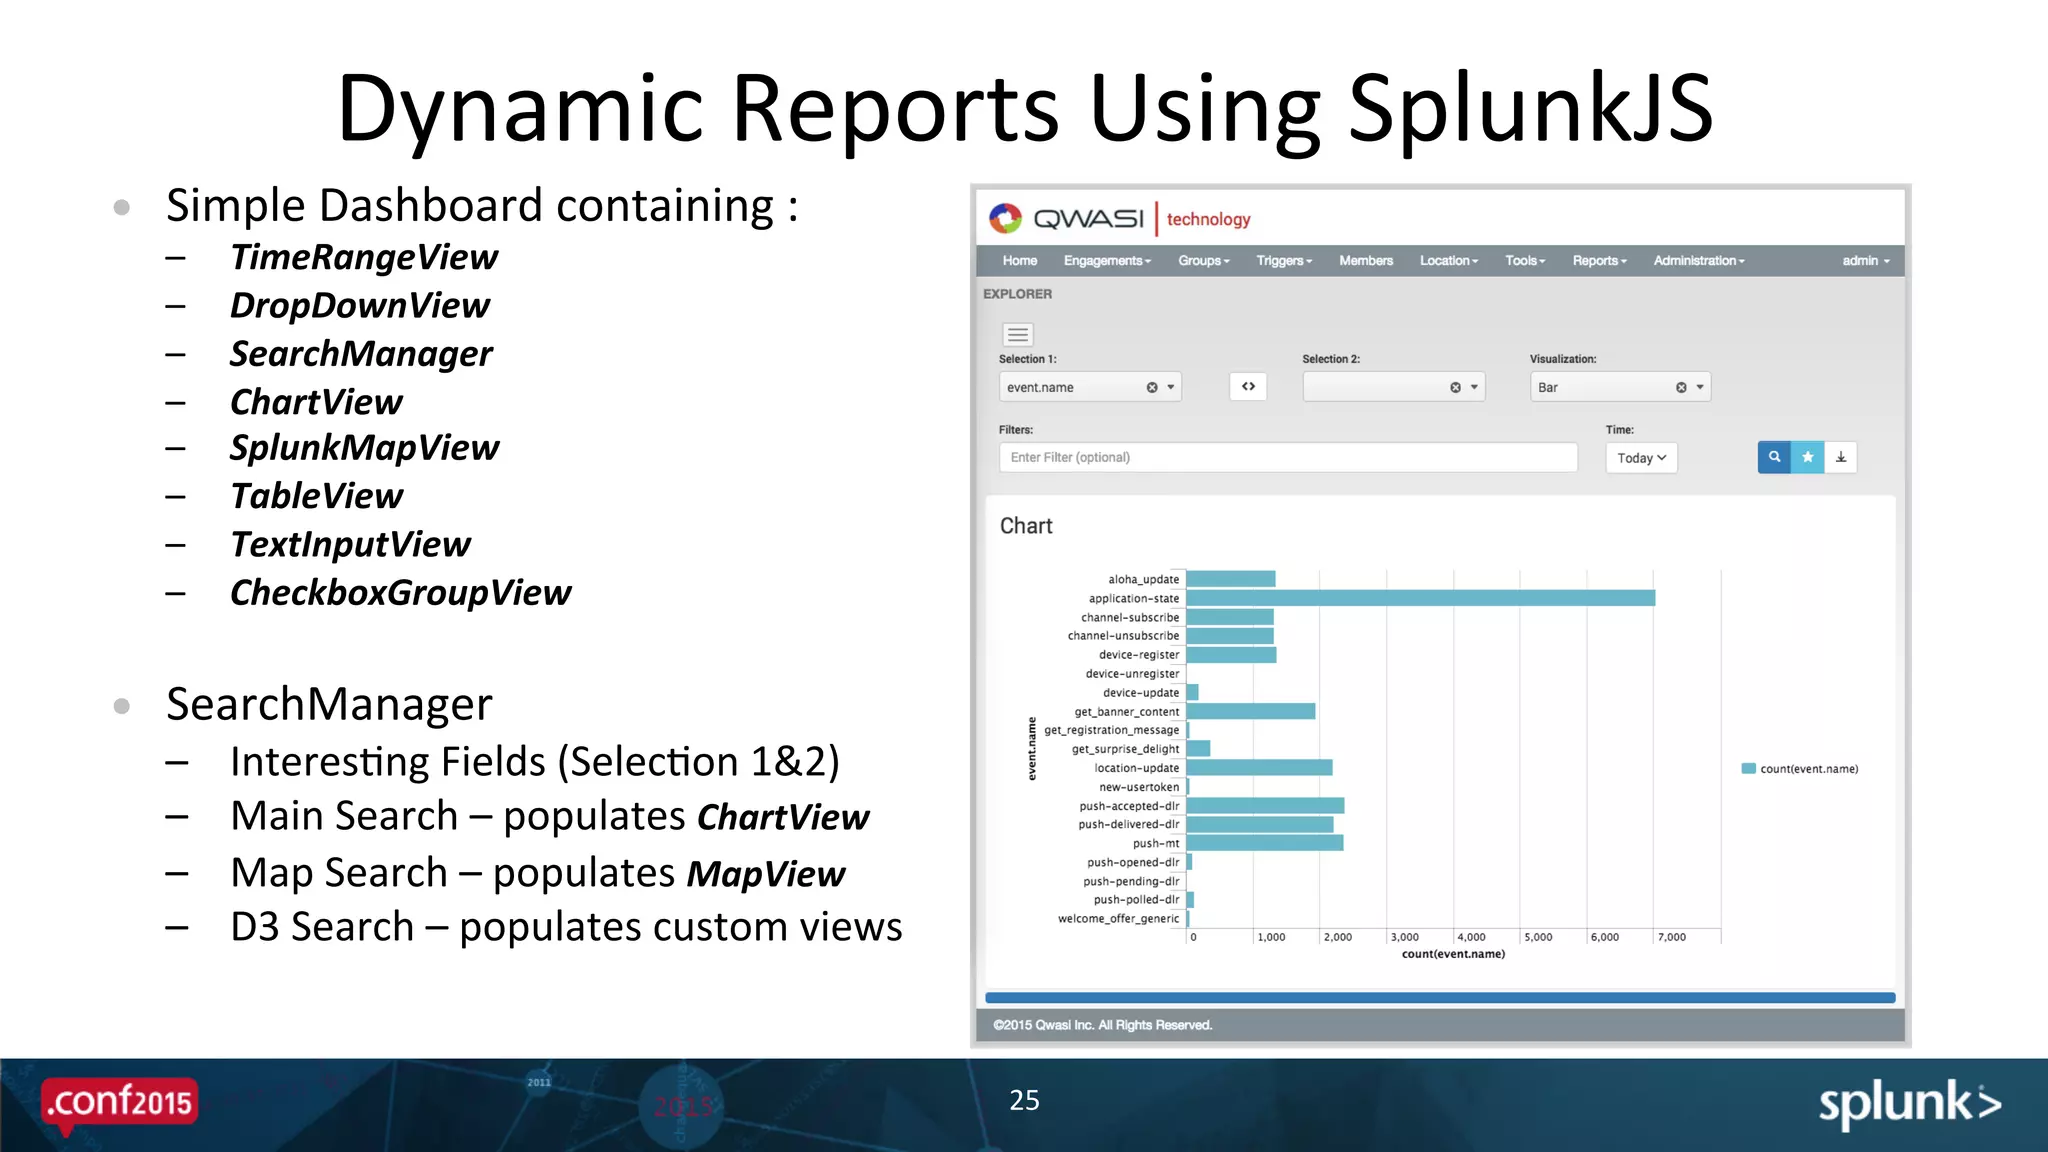Click the copyright Qwasi Inc footer text
This screenshot has height=1152, width=2048.
point(1102,1025)
